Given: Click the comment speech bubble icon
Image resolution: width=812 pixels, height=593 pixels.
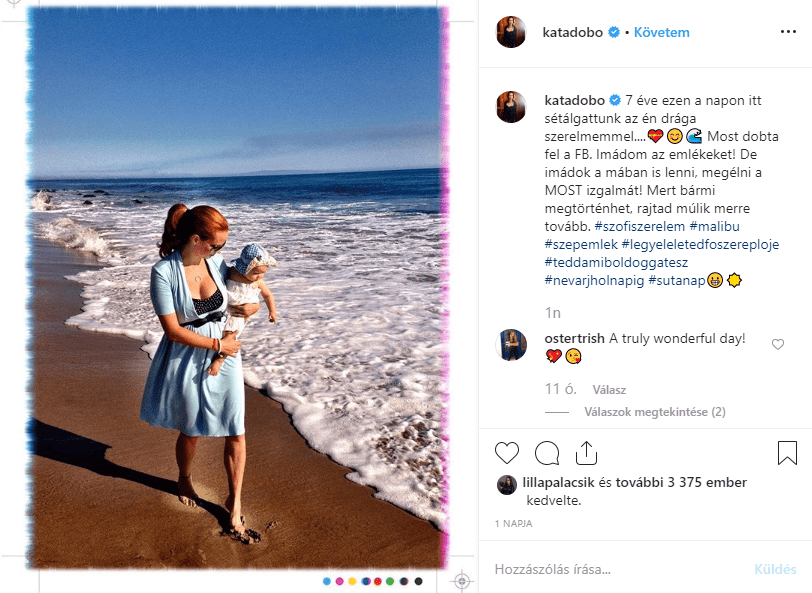Looking at the screenshot, I should coord(546,453).
